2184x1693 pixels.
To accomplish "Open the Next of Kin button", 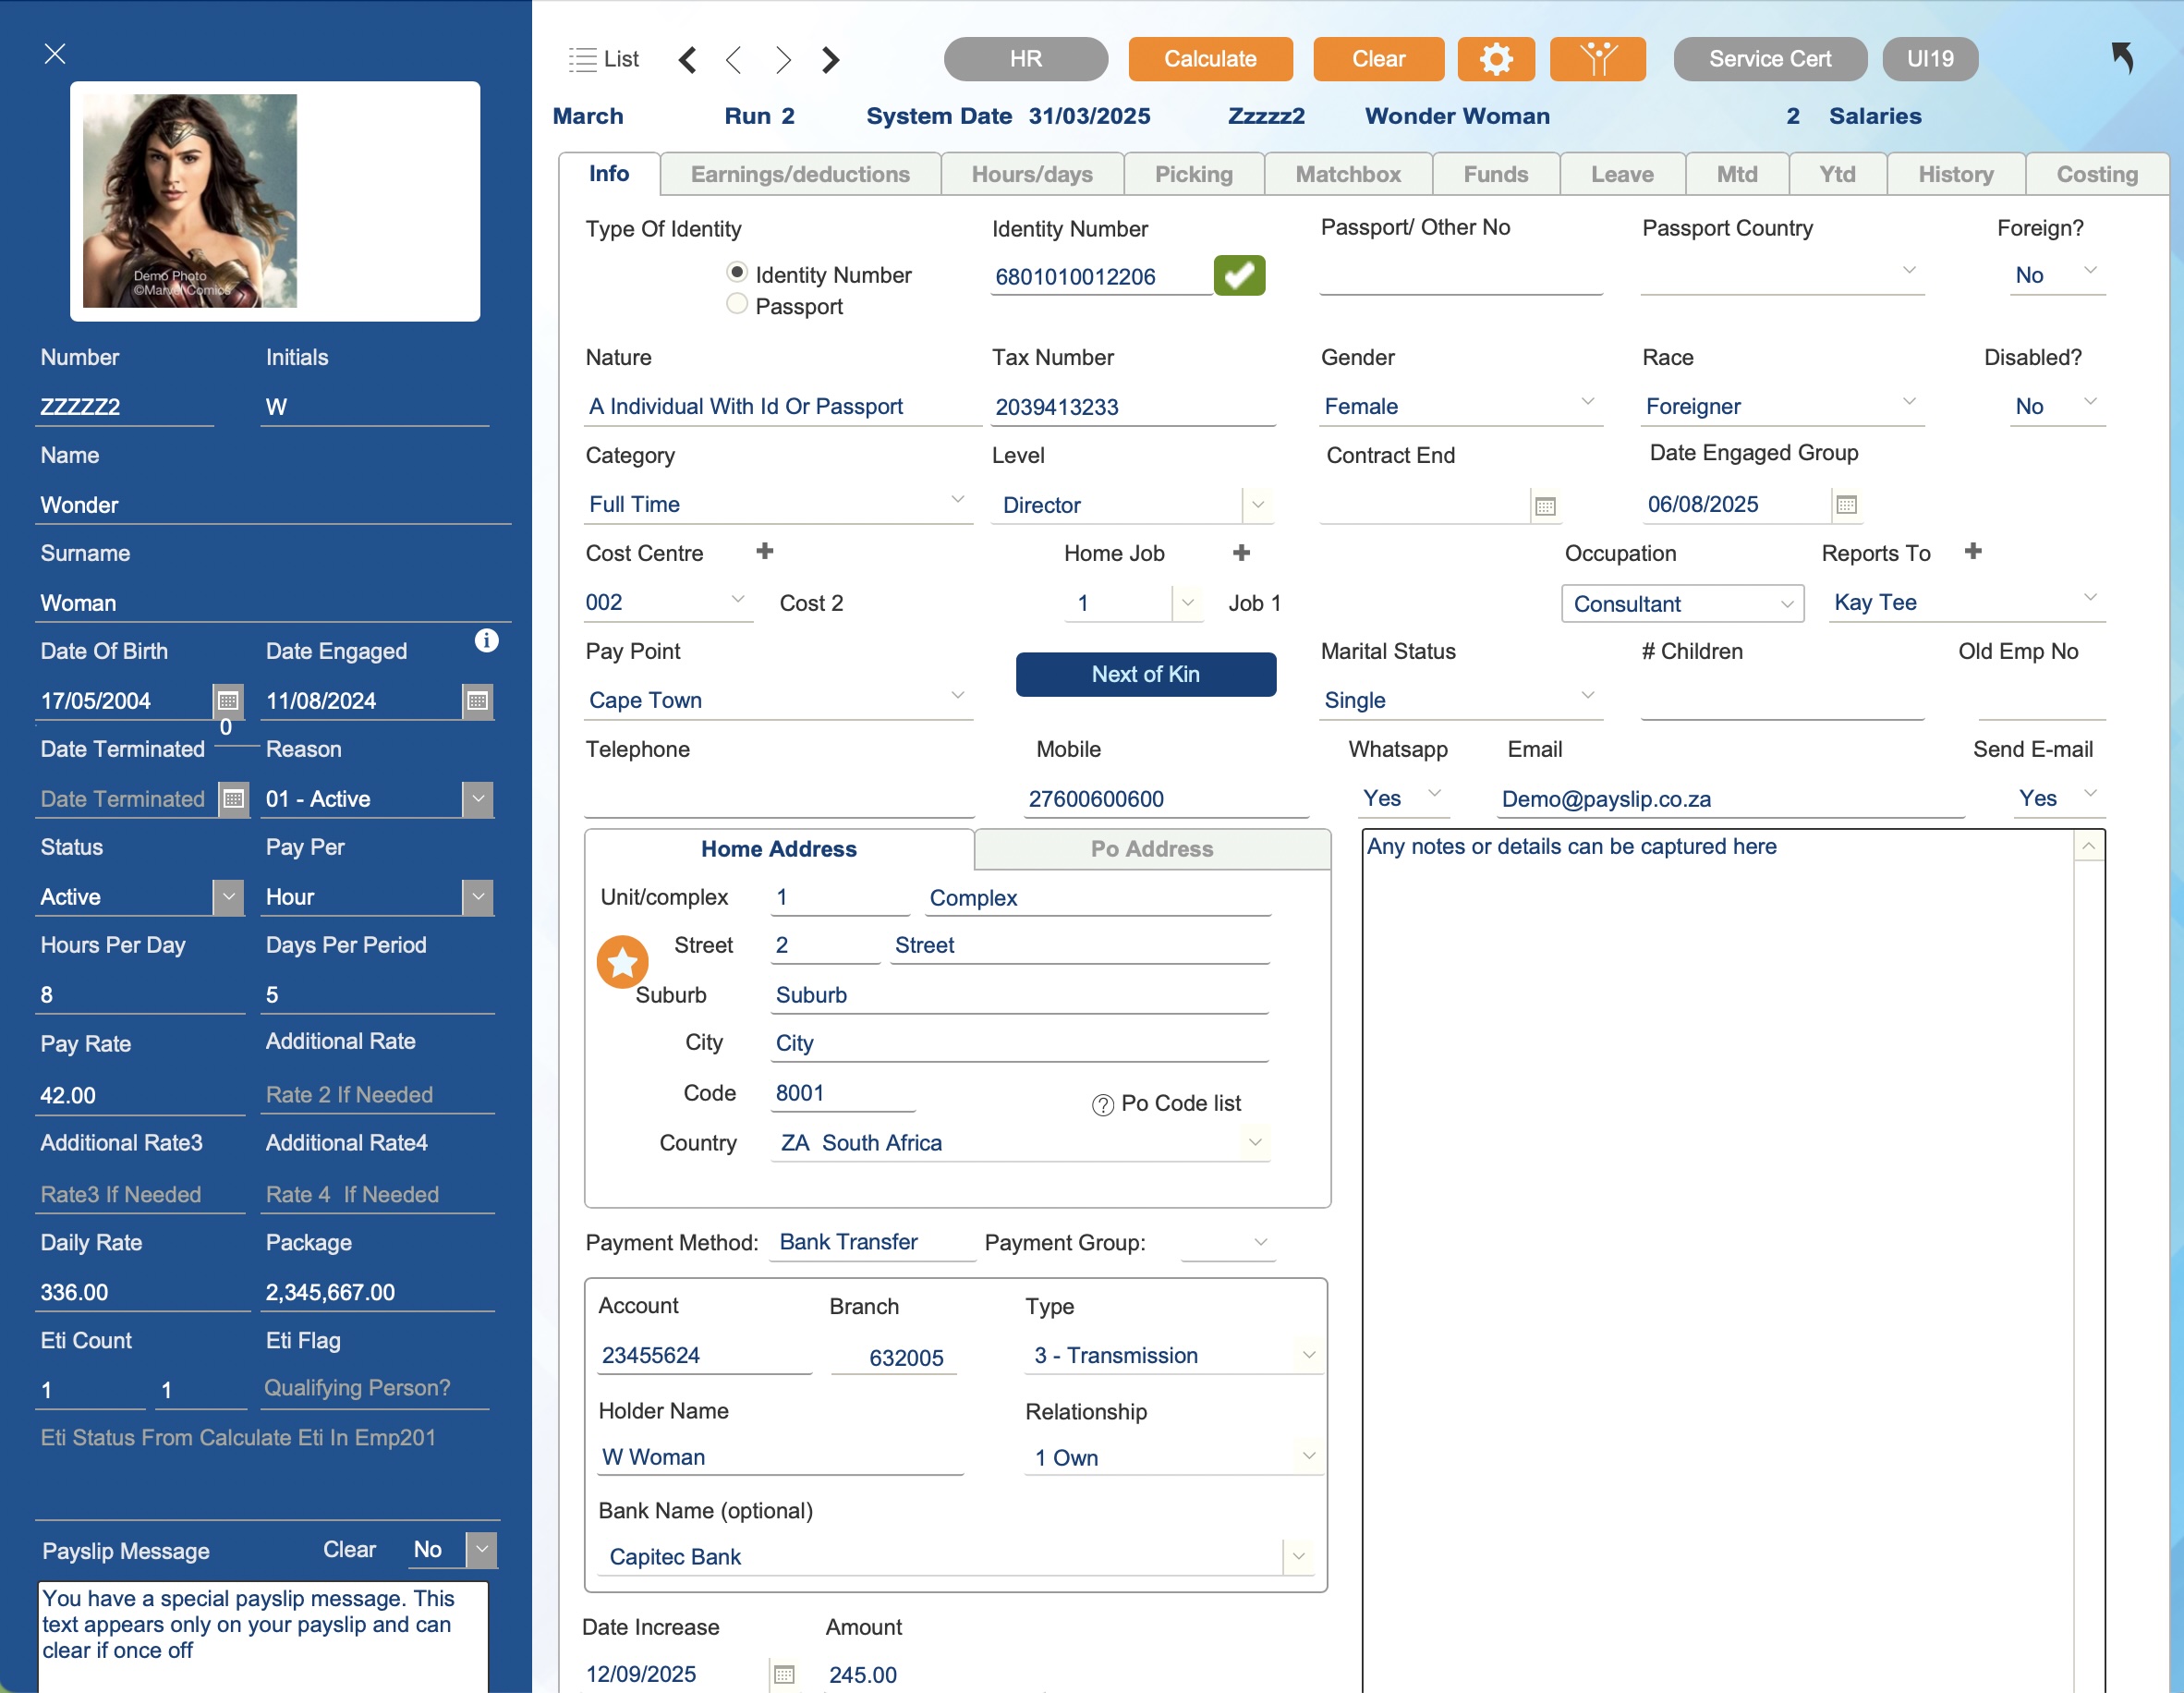I will point(1145,674).
